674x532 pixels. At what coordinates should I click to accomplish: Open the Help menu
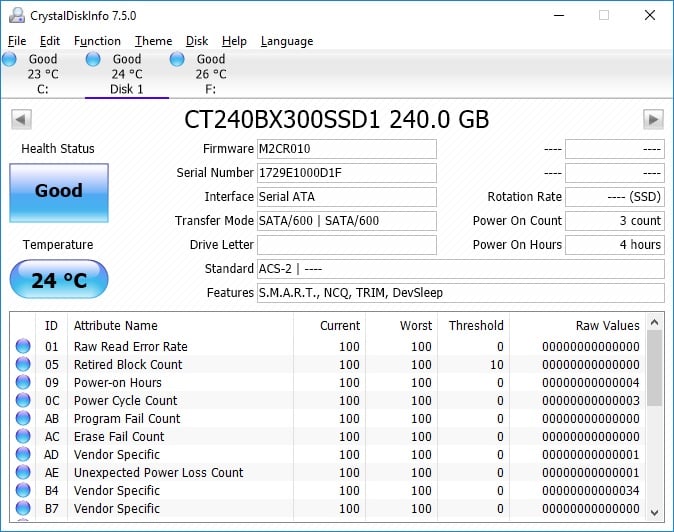tap(234, 41)
